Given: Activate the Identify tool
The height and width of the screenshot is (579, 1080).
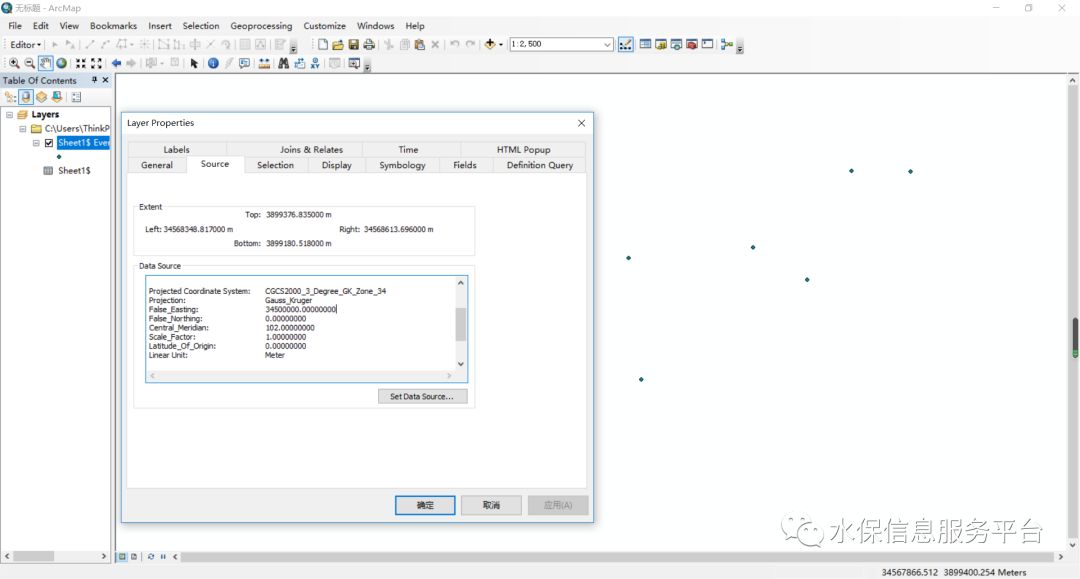Looking at the screenshot, I should (x=214, y=63).
